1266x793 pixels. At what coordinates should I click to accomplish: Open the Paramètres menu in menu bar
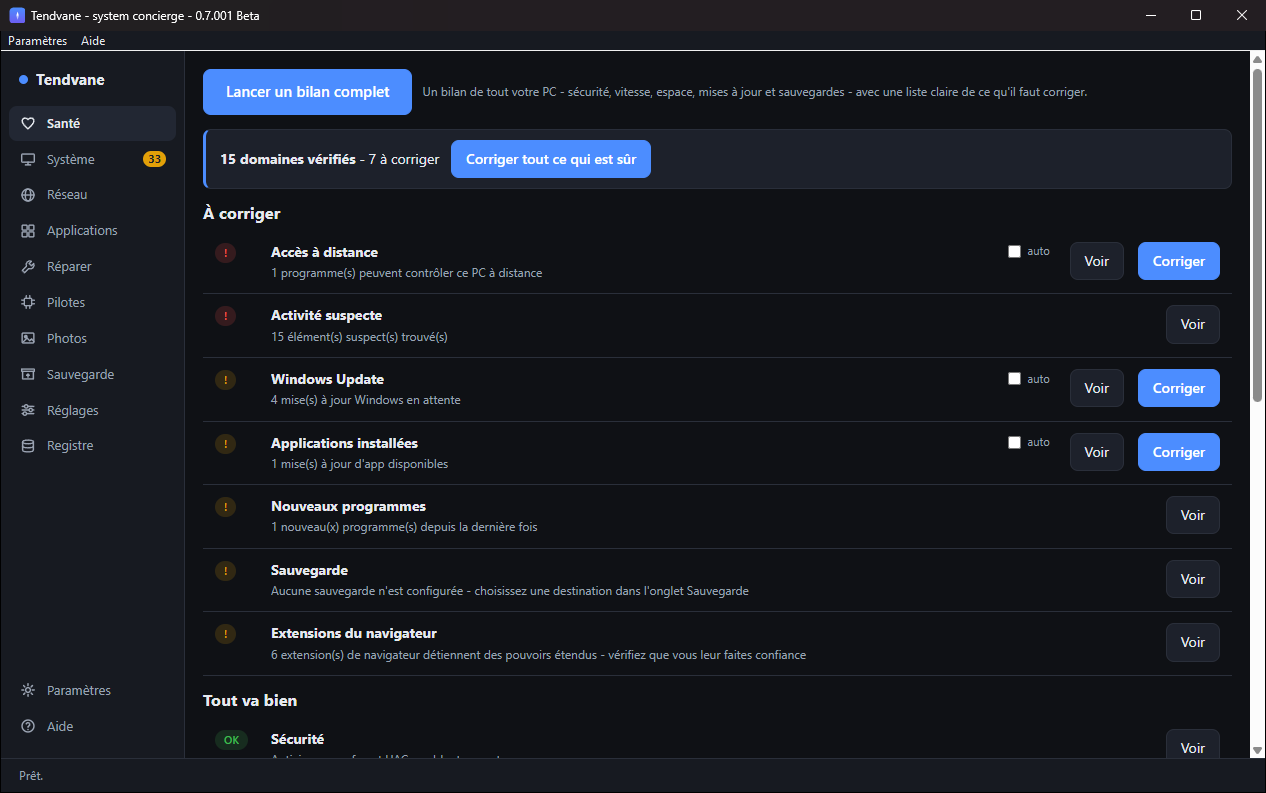(37, 41)
